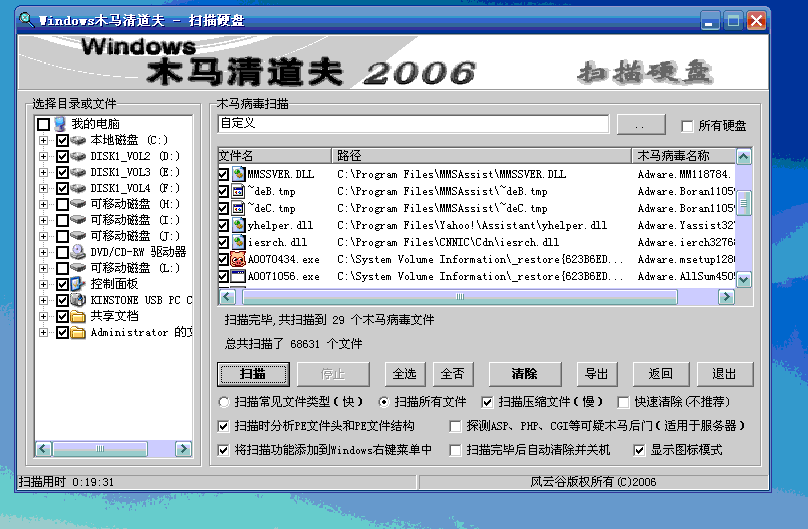Click the KINSTONE USB PC camera icon
808x529 pixels.
point(78,300)
